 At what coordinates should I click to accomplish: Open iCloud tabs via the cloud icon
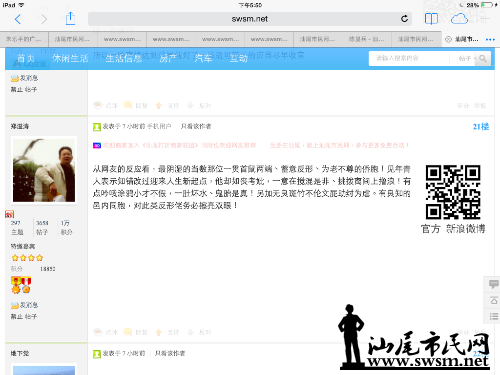(459, 19)
